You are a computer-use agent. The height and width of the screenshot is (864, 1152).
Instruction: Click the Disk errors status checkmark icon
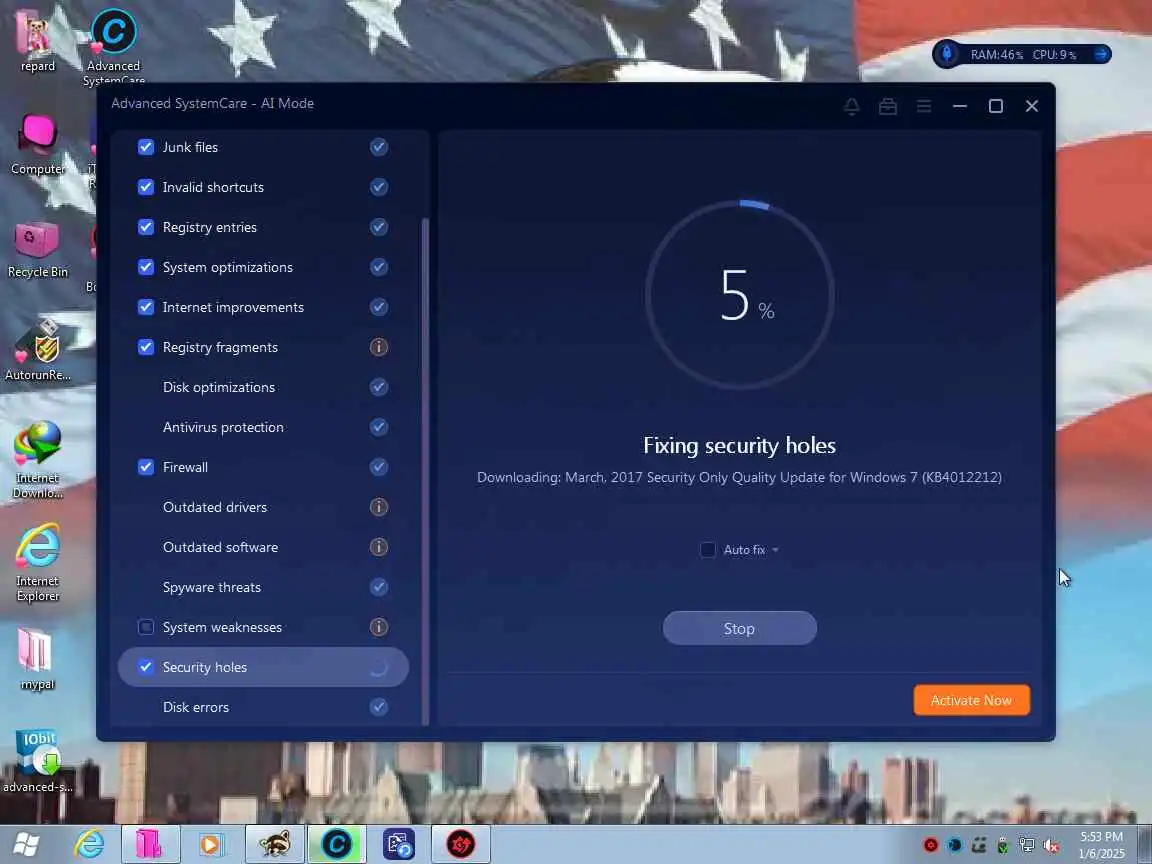pyautogui.click(x=378, y=707)
